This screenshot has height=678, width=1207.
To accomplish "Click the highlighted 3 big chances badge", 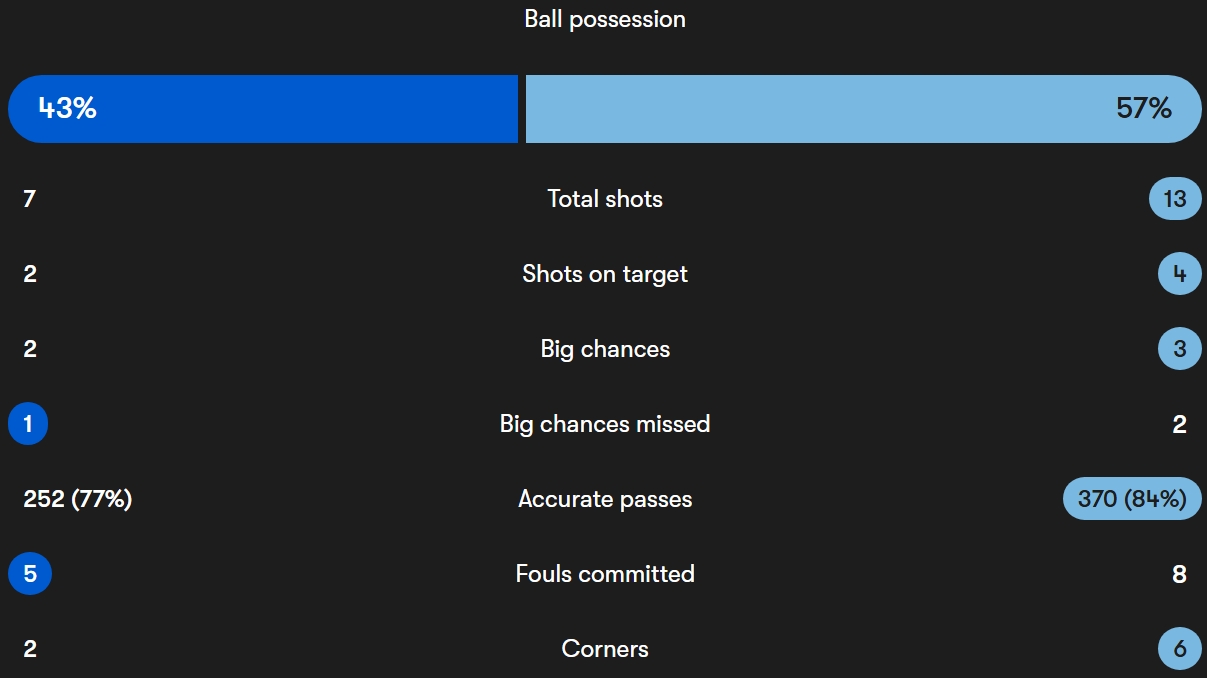I will (1179, 349).
